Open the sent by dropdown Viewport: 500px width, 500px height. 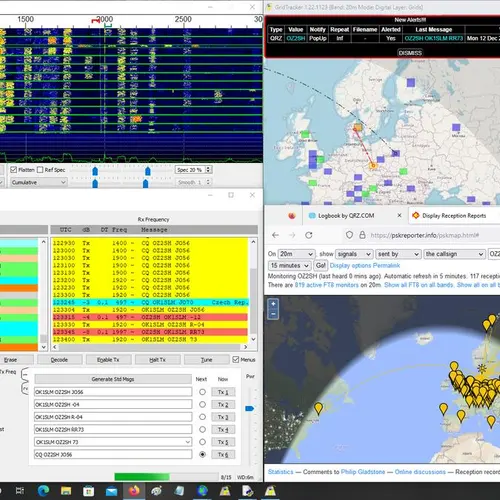point(398,254)
